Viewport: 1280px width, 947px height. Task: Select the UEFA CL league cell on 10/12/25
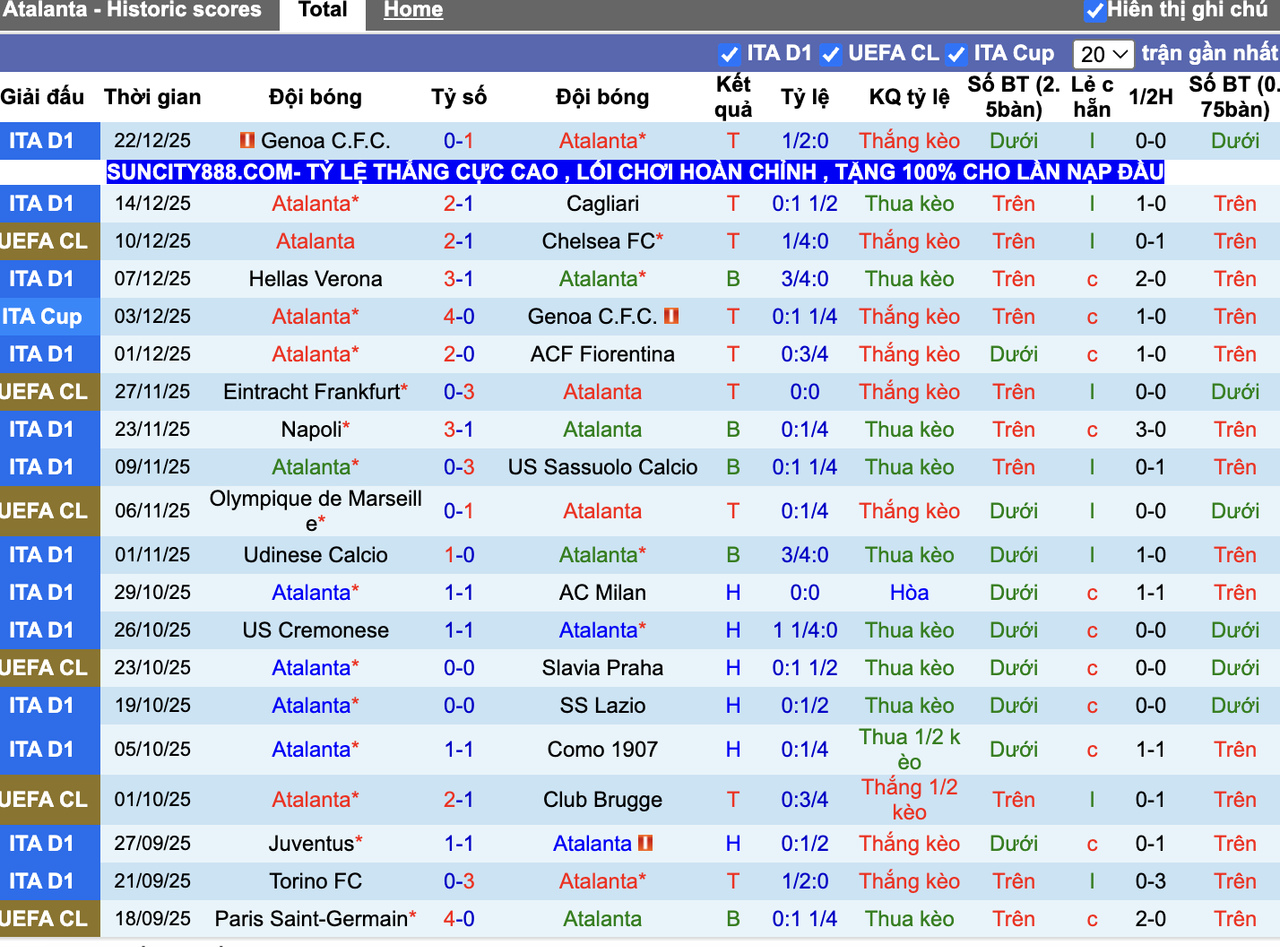pos(50,241)
